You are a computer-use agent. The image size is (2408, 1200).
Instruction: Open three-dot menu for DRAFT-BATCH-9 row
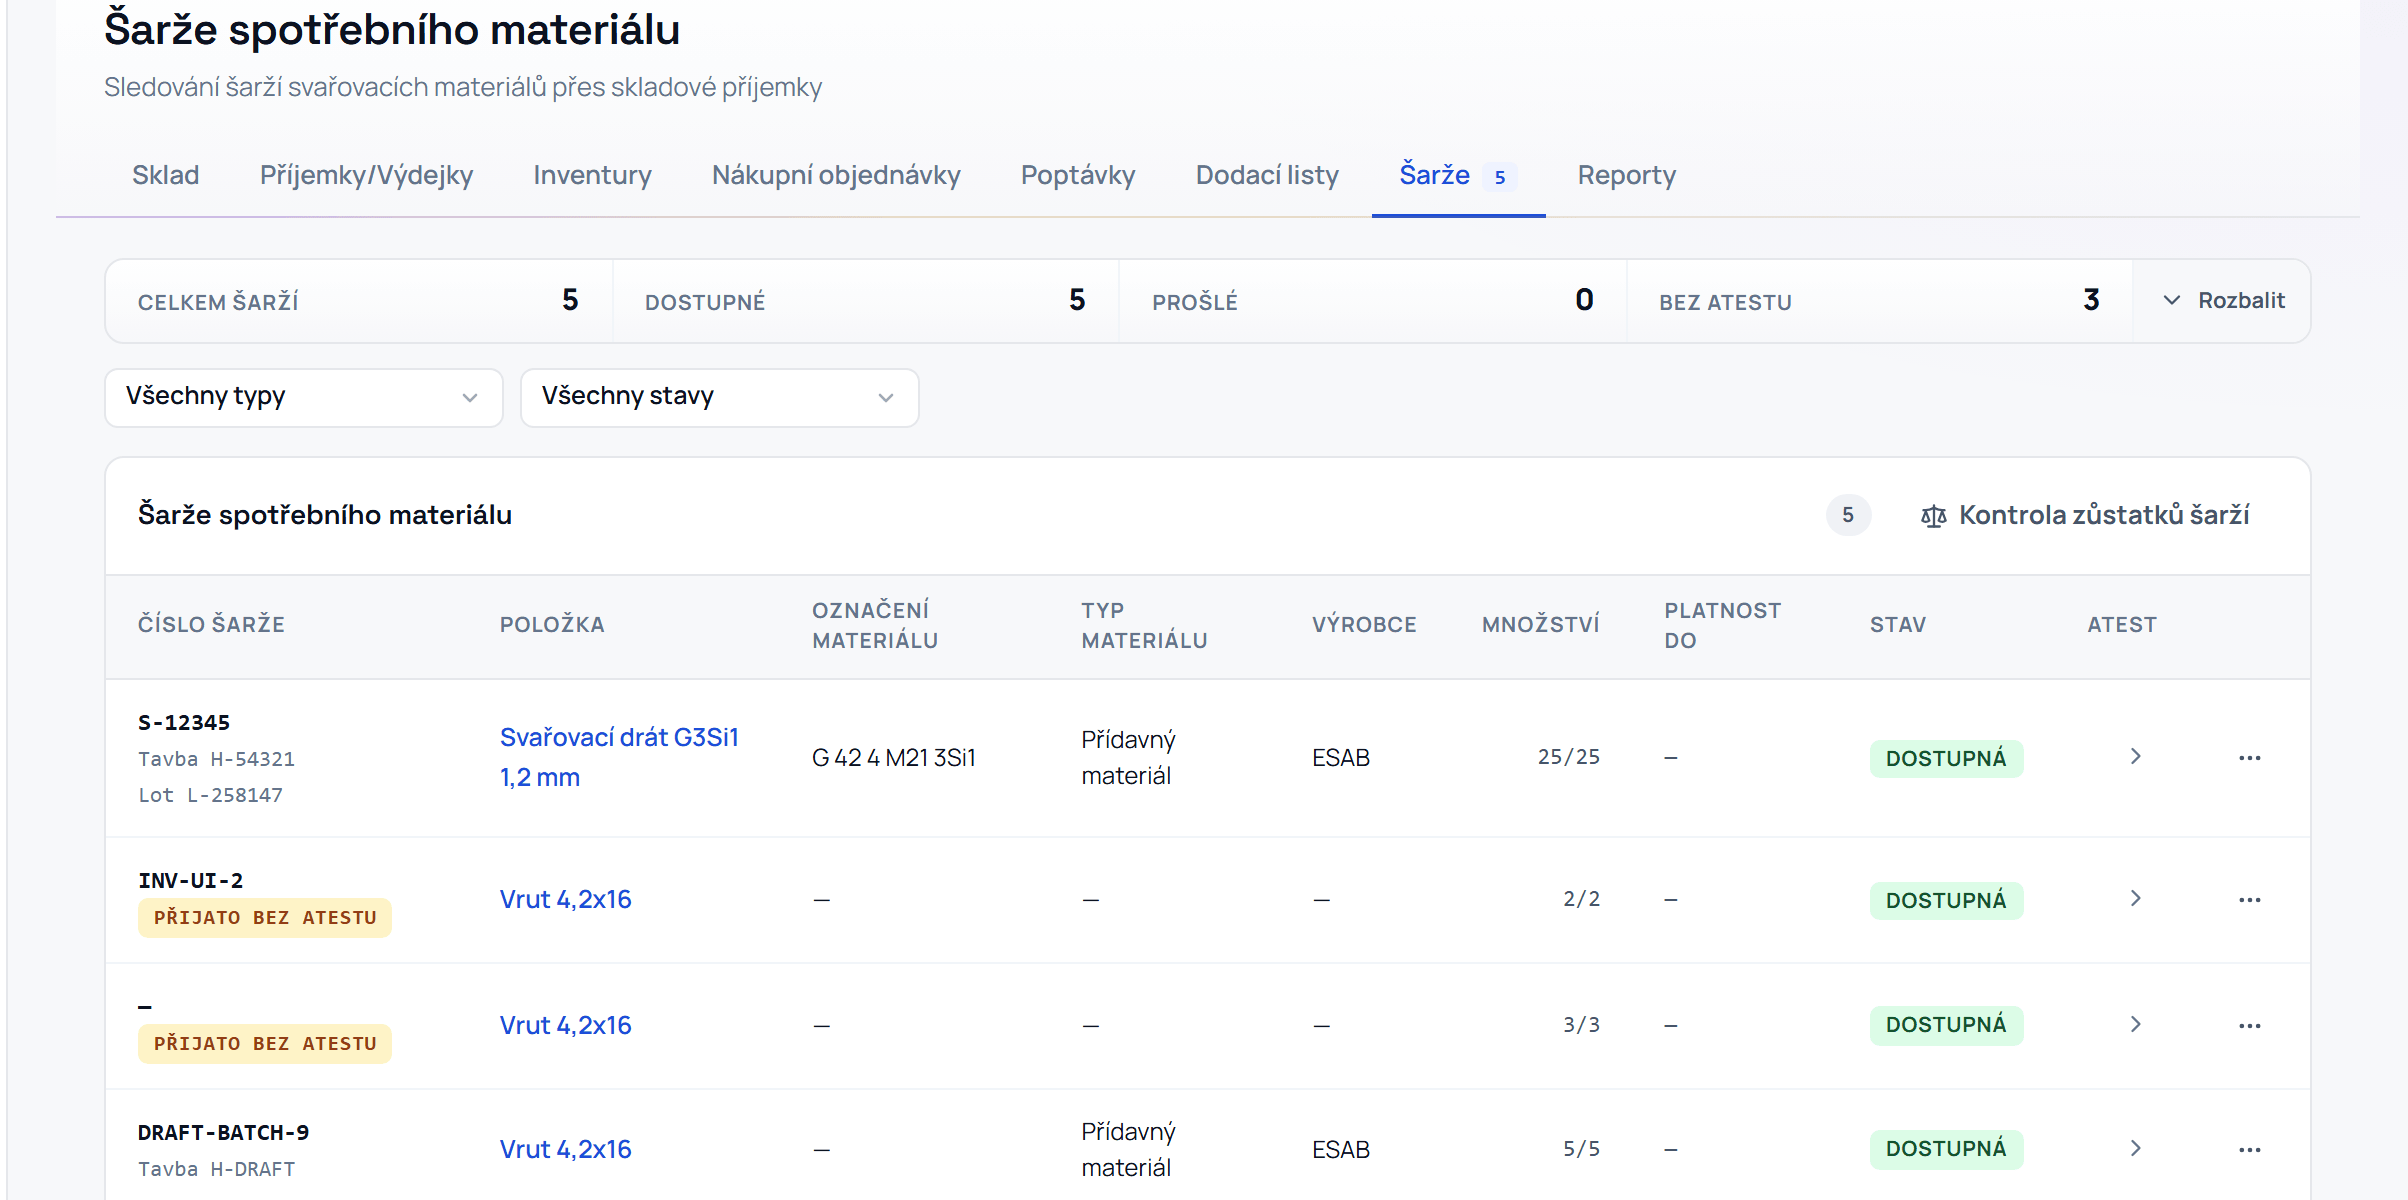tap(2249, 1150)
